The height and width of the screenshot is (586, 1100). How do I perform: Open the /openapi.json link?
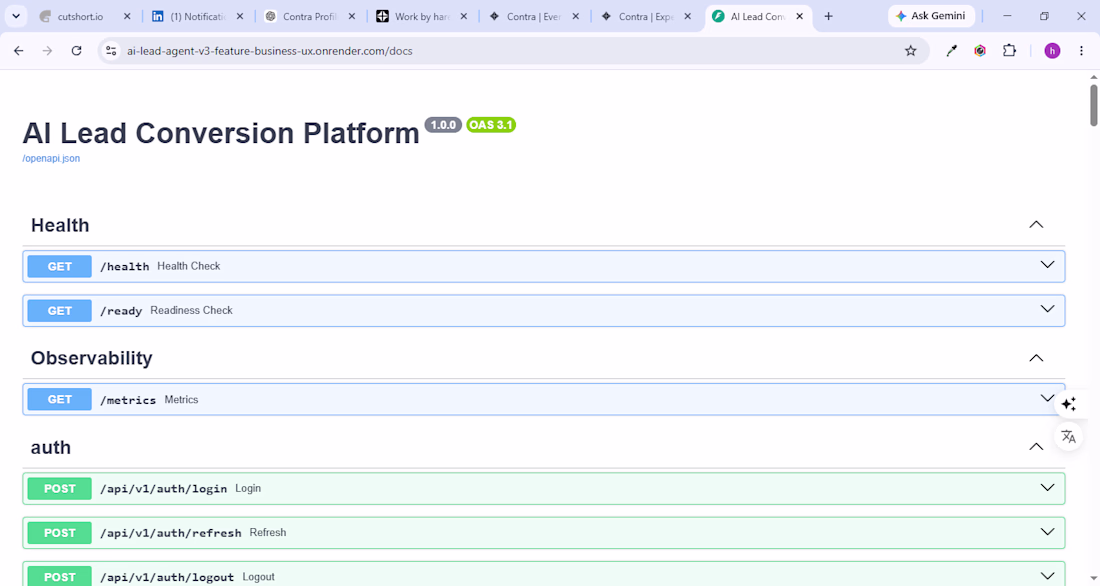pyautogui.click(x=51, y=159)
